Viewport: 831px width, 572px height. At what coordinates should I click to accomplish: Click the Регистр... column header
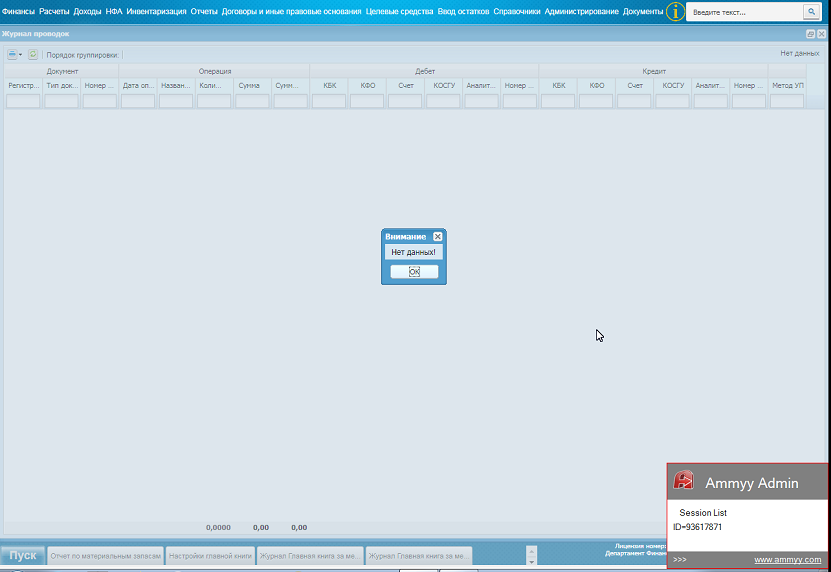tap(23, 85)
